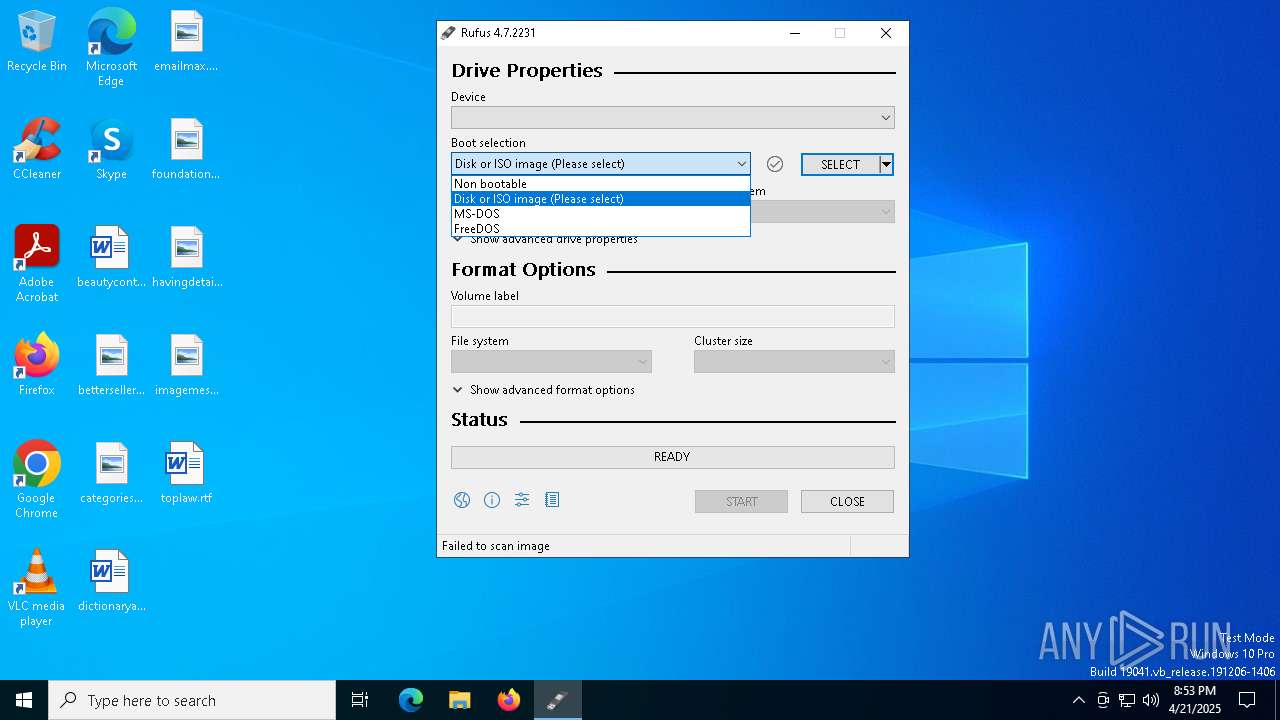Open Adobe Acrobat desktop shortcut

tap(37, 264)
